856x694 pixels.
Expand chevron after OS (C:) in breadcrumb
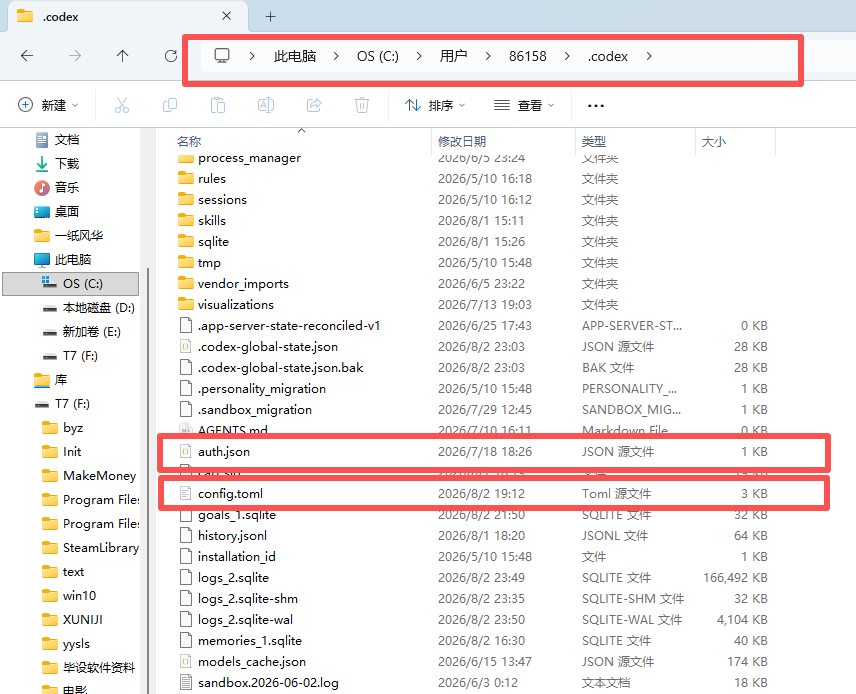[x=419, y=56]
